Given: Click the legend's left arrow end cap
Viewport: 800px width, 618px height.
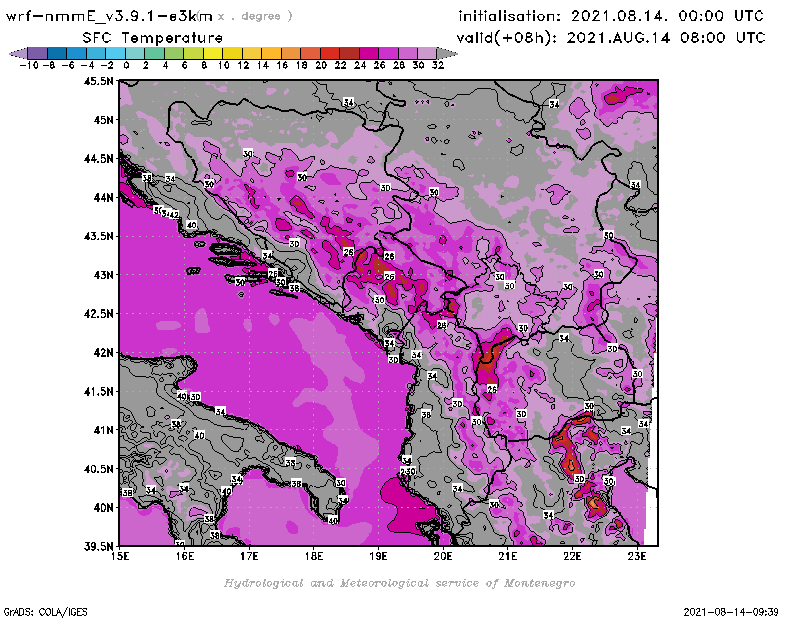Looking at the screenshot, I should tap(18, 53).
